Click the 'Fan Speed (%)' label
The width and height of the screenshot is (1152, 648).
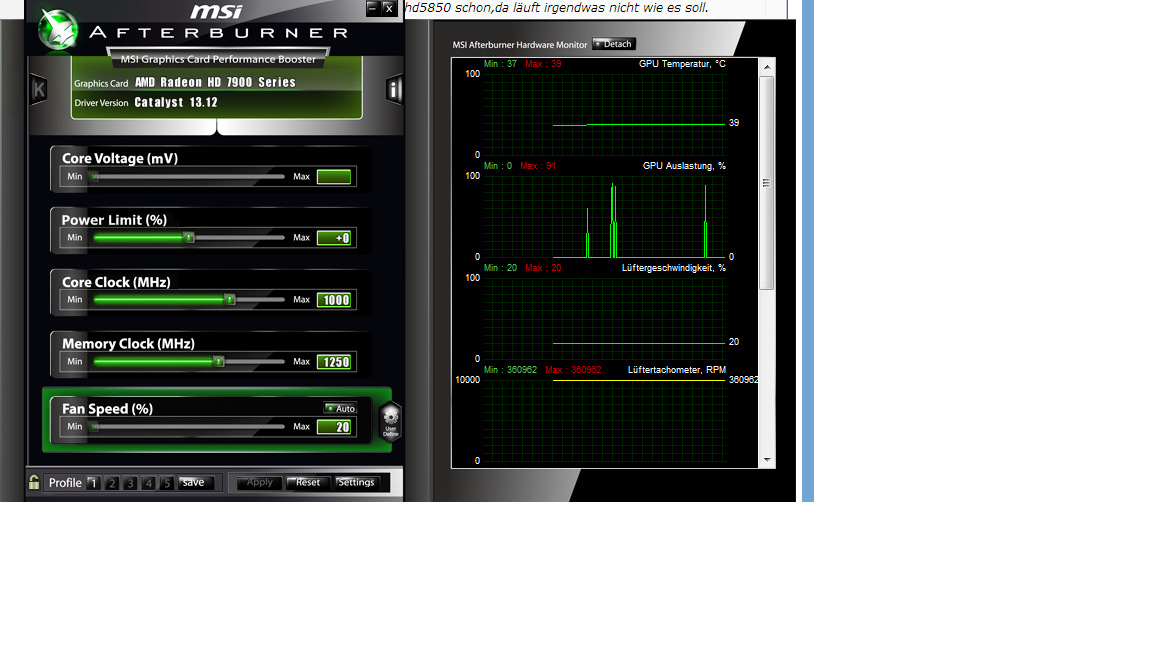pos(107,408)
